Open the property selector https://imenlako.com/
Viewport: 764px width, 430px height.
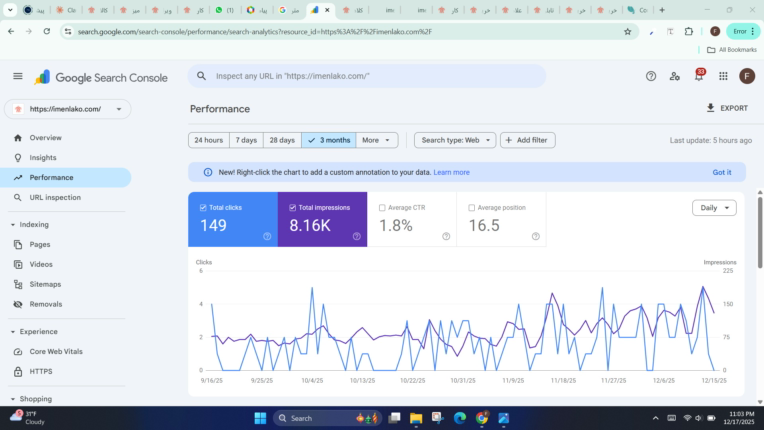coord(68,109)
